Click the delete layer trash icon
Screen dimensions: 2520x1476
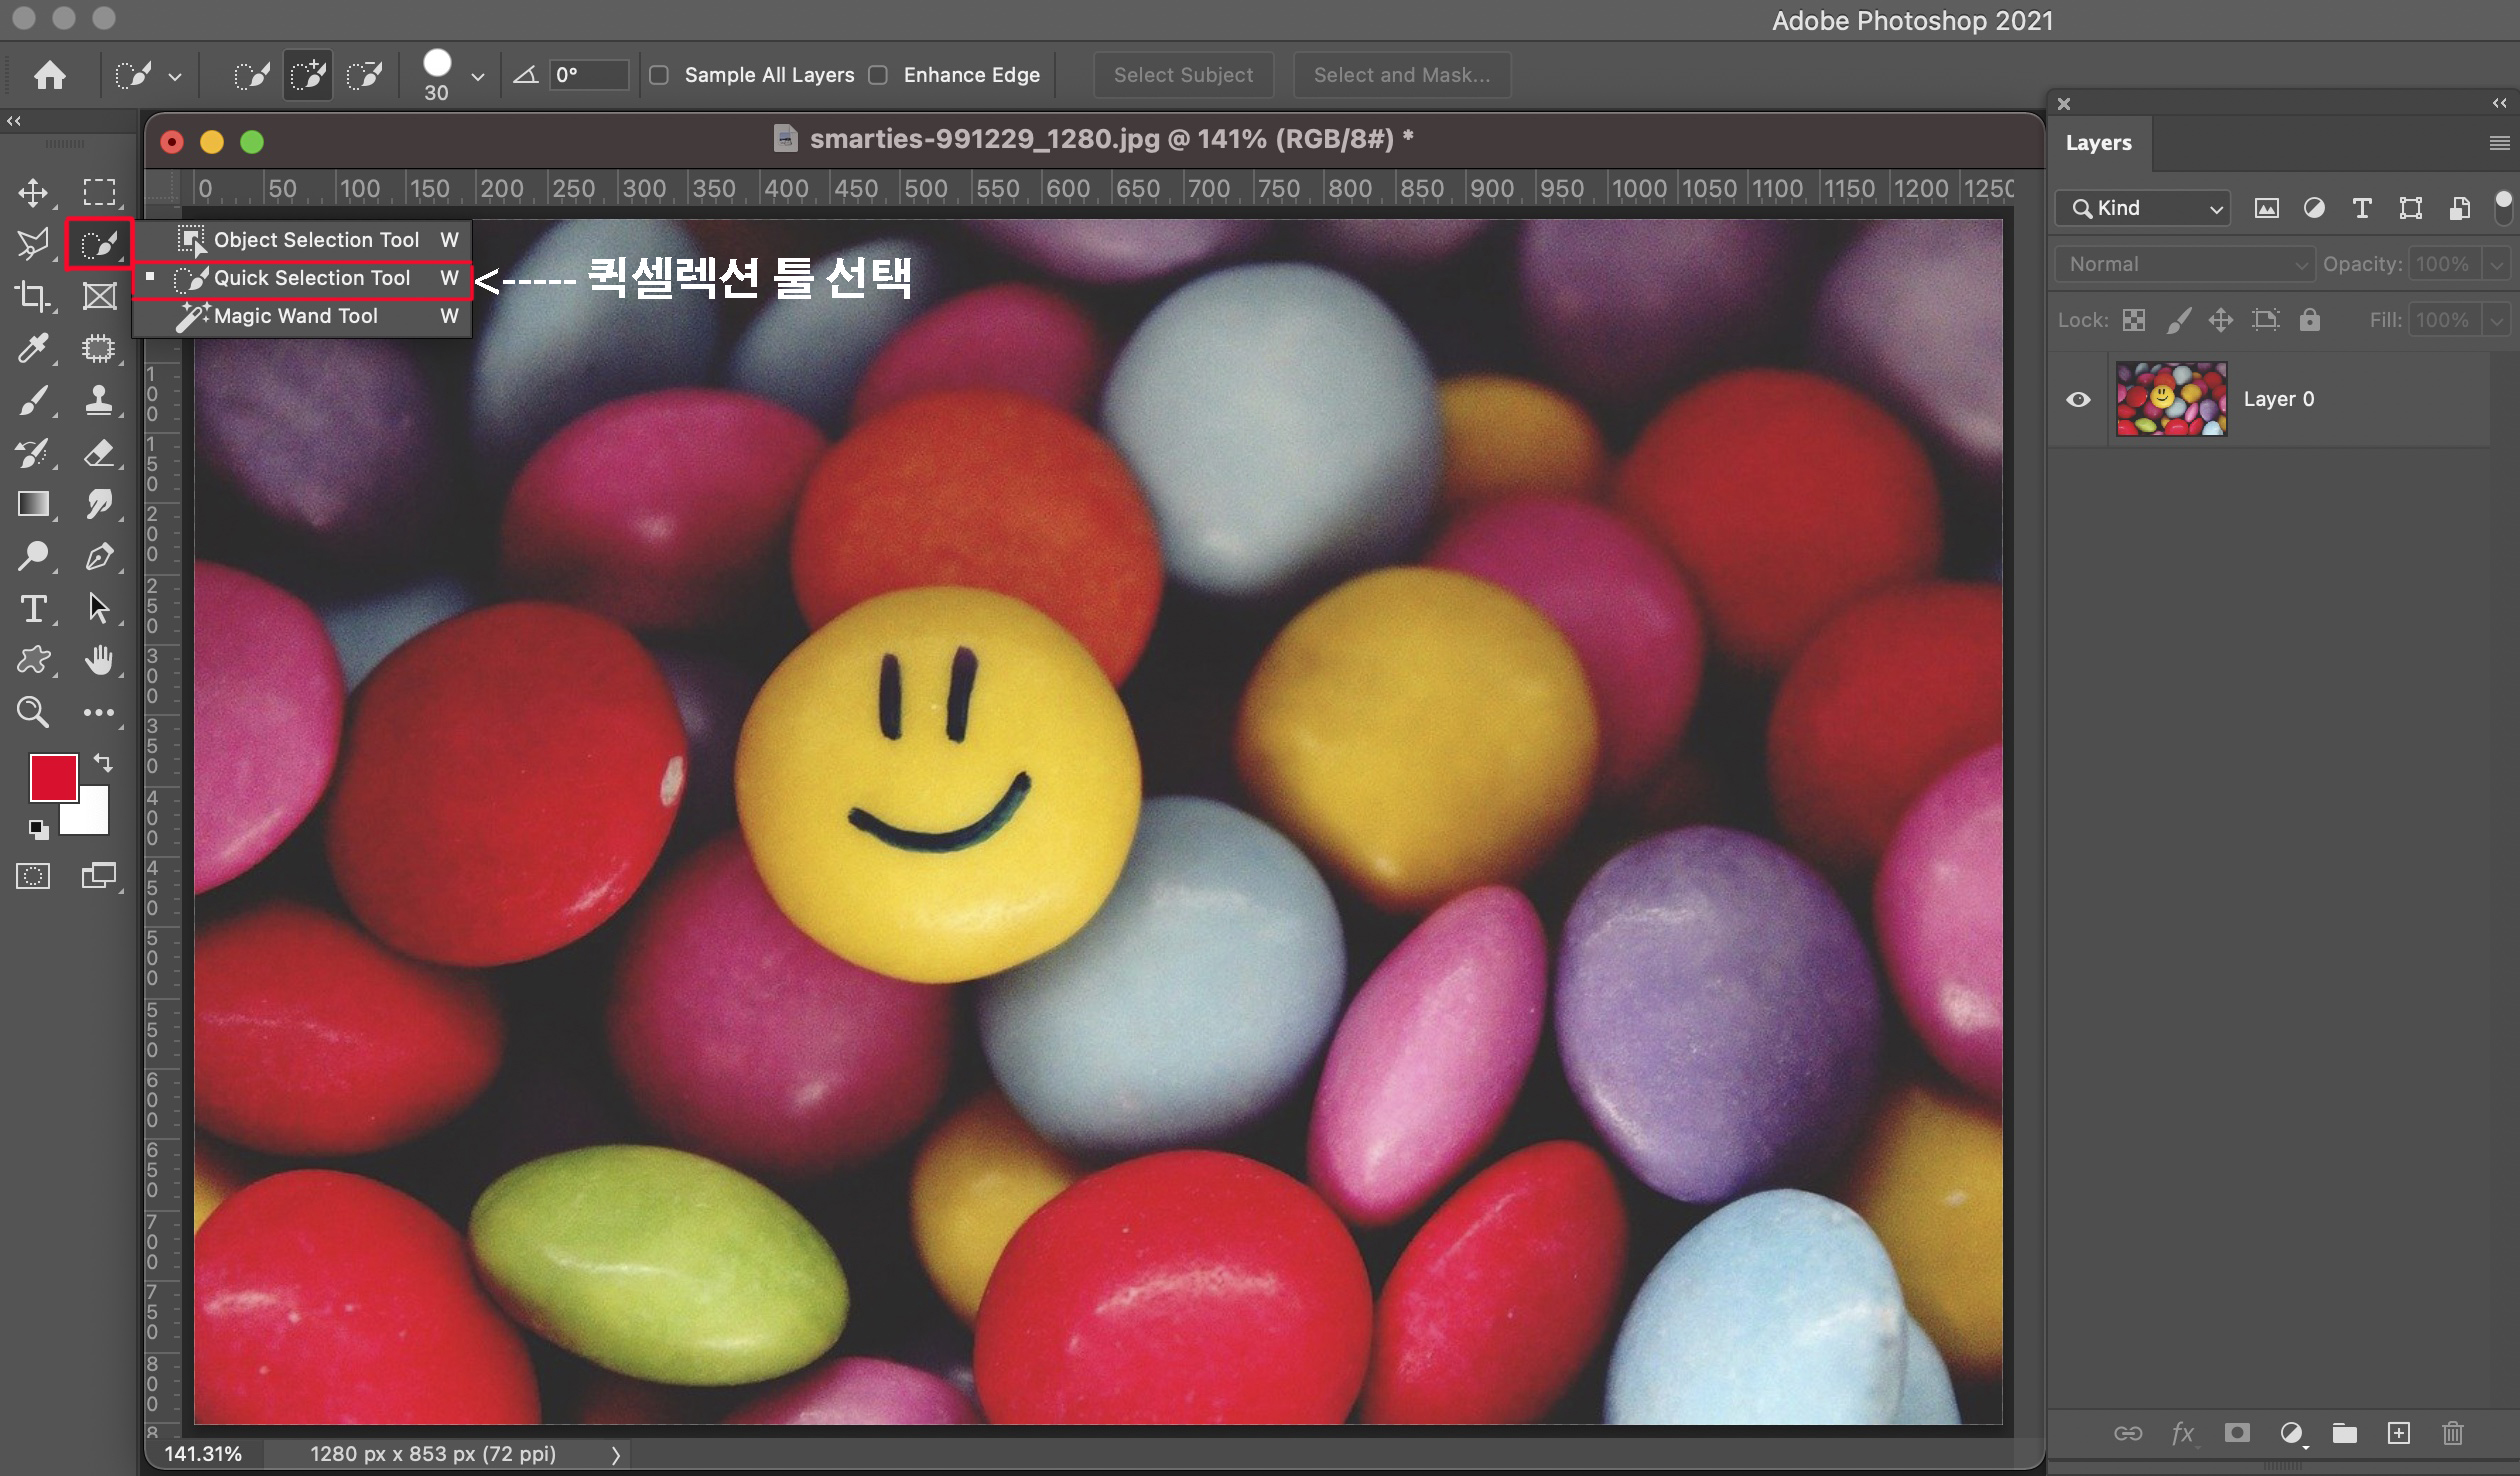coord(2452,1433)
